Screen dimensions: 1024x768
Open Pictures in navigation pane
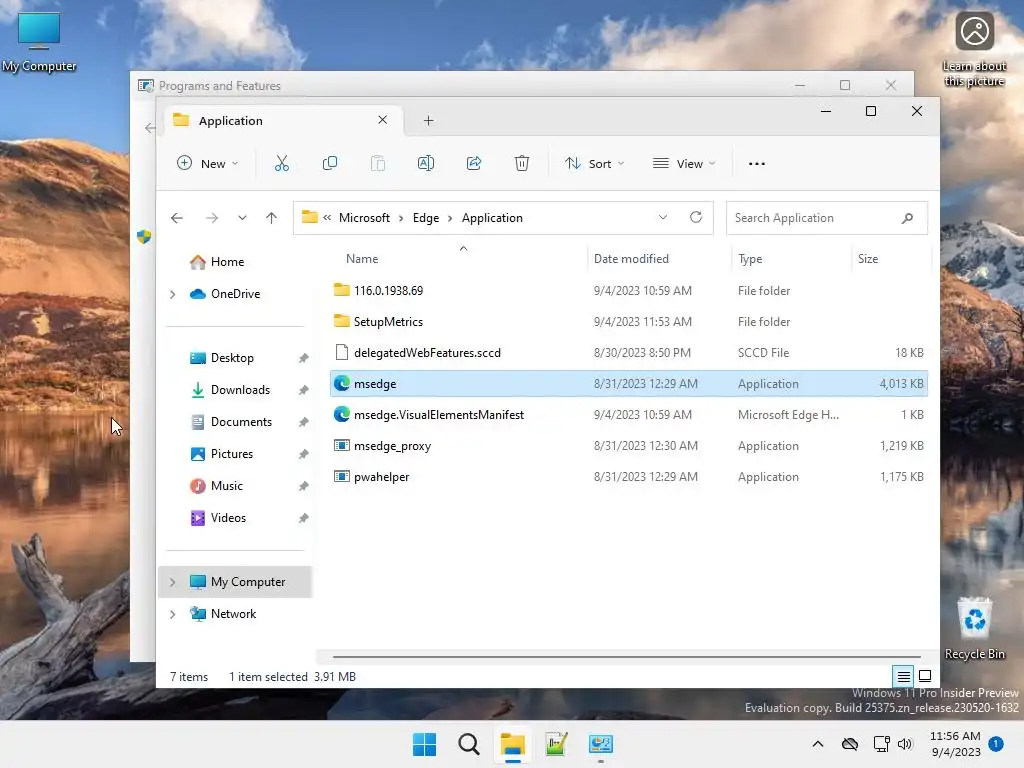pos(231,454)
